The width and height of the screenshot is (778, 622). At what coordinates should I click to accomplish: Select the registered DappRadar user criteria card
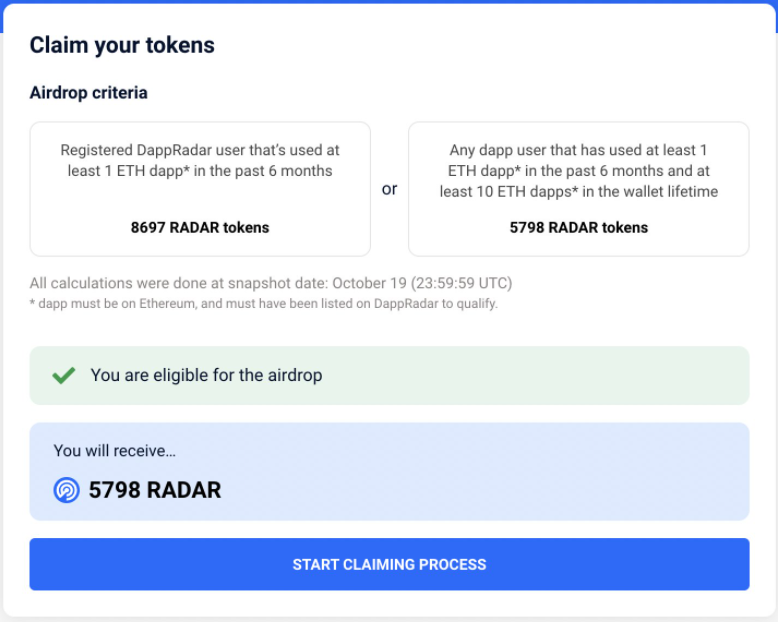click(x=200, y=190)
